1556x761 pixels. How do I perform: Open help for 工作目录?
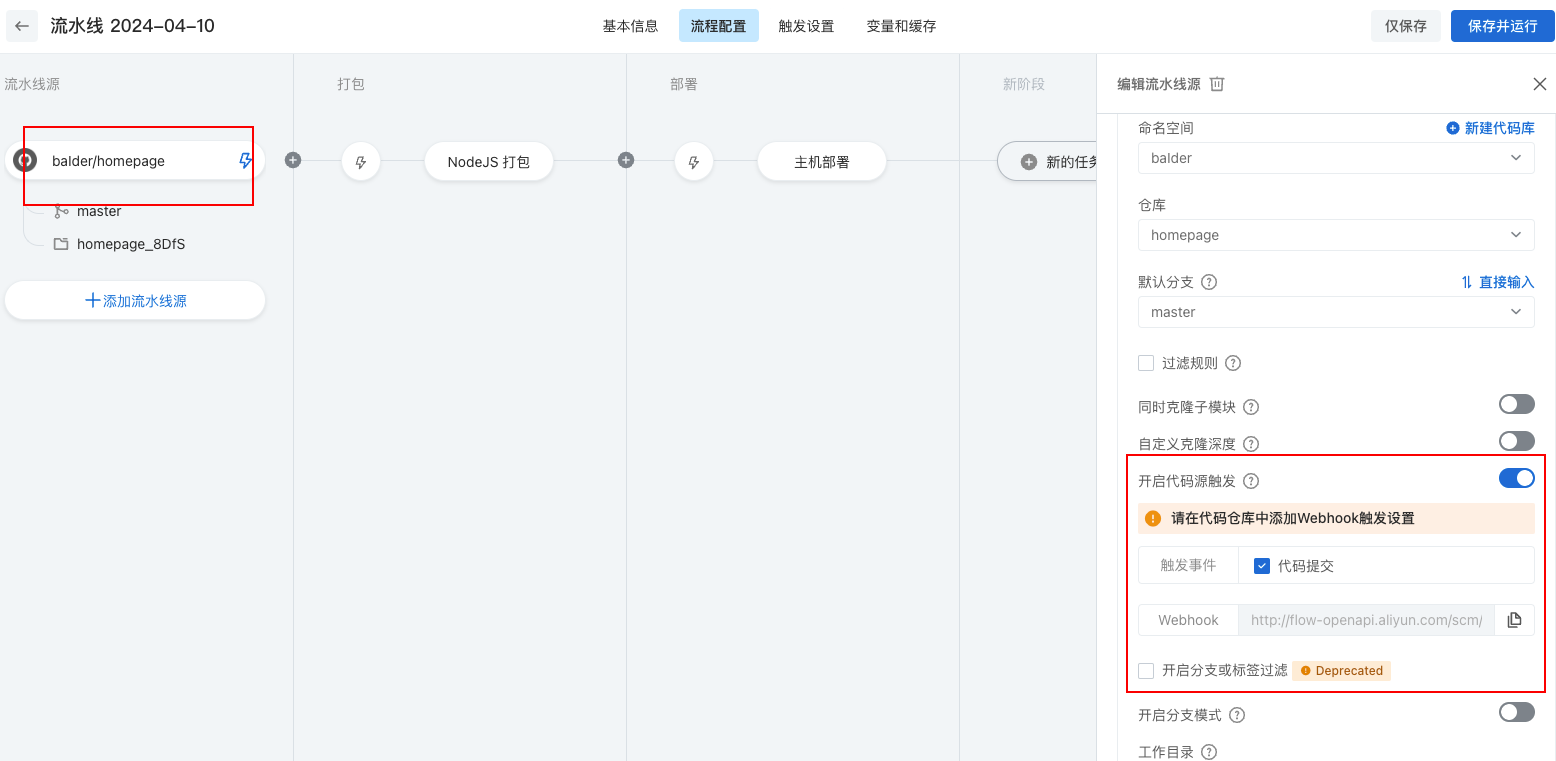coord(1209,752)
